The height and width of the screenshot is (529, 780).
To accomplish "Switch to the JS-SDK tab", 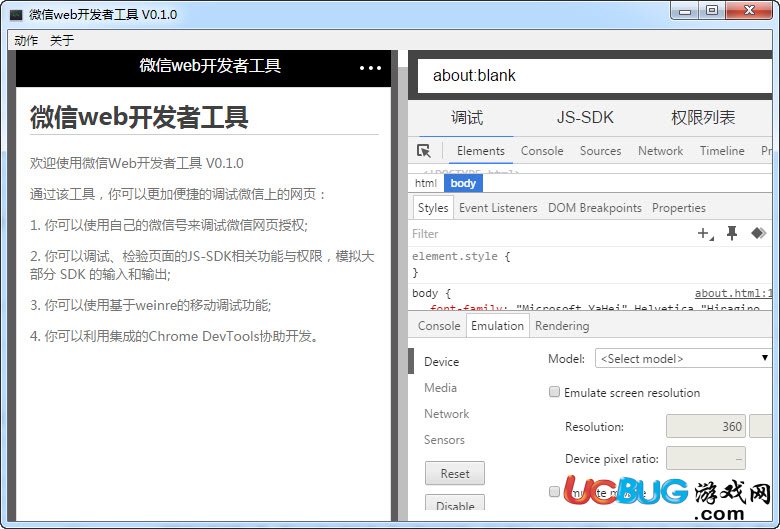I will tap(585, 118).
